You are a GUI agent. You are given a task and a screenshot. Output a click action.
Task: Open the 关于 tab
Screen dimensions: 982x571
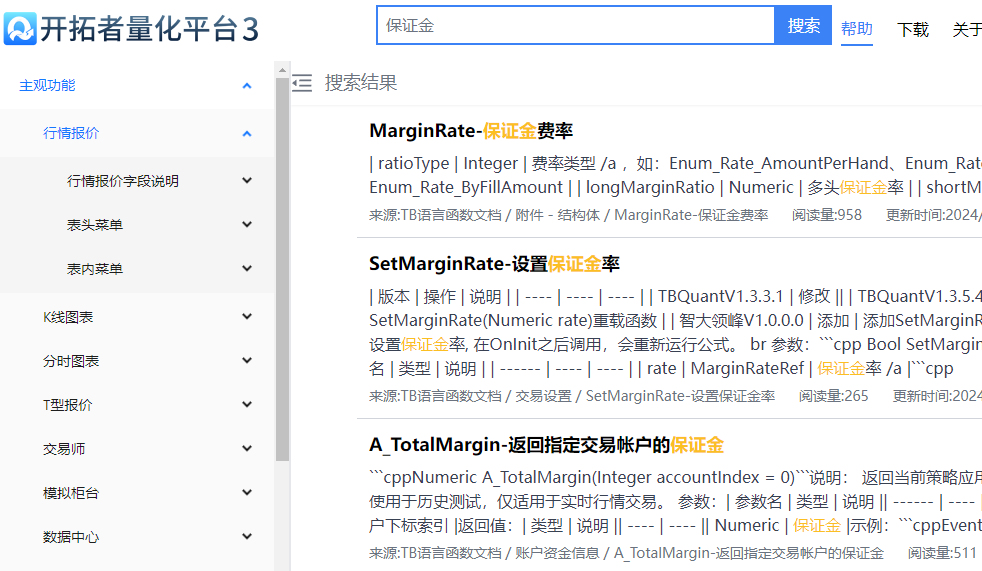(967, 29)
